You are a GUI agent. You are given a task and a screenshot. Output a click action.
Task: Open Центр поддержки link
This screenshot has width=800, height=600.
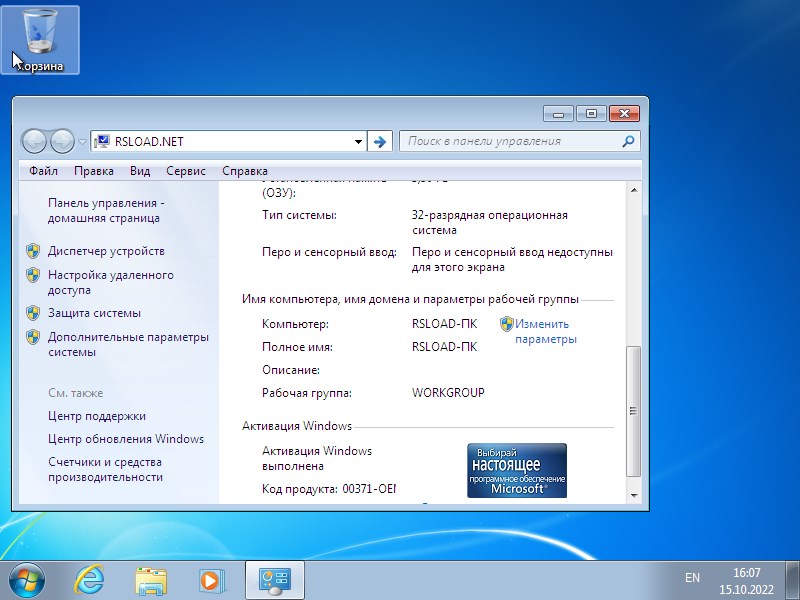[x=97, y=416]
